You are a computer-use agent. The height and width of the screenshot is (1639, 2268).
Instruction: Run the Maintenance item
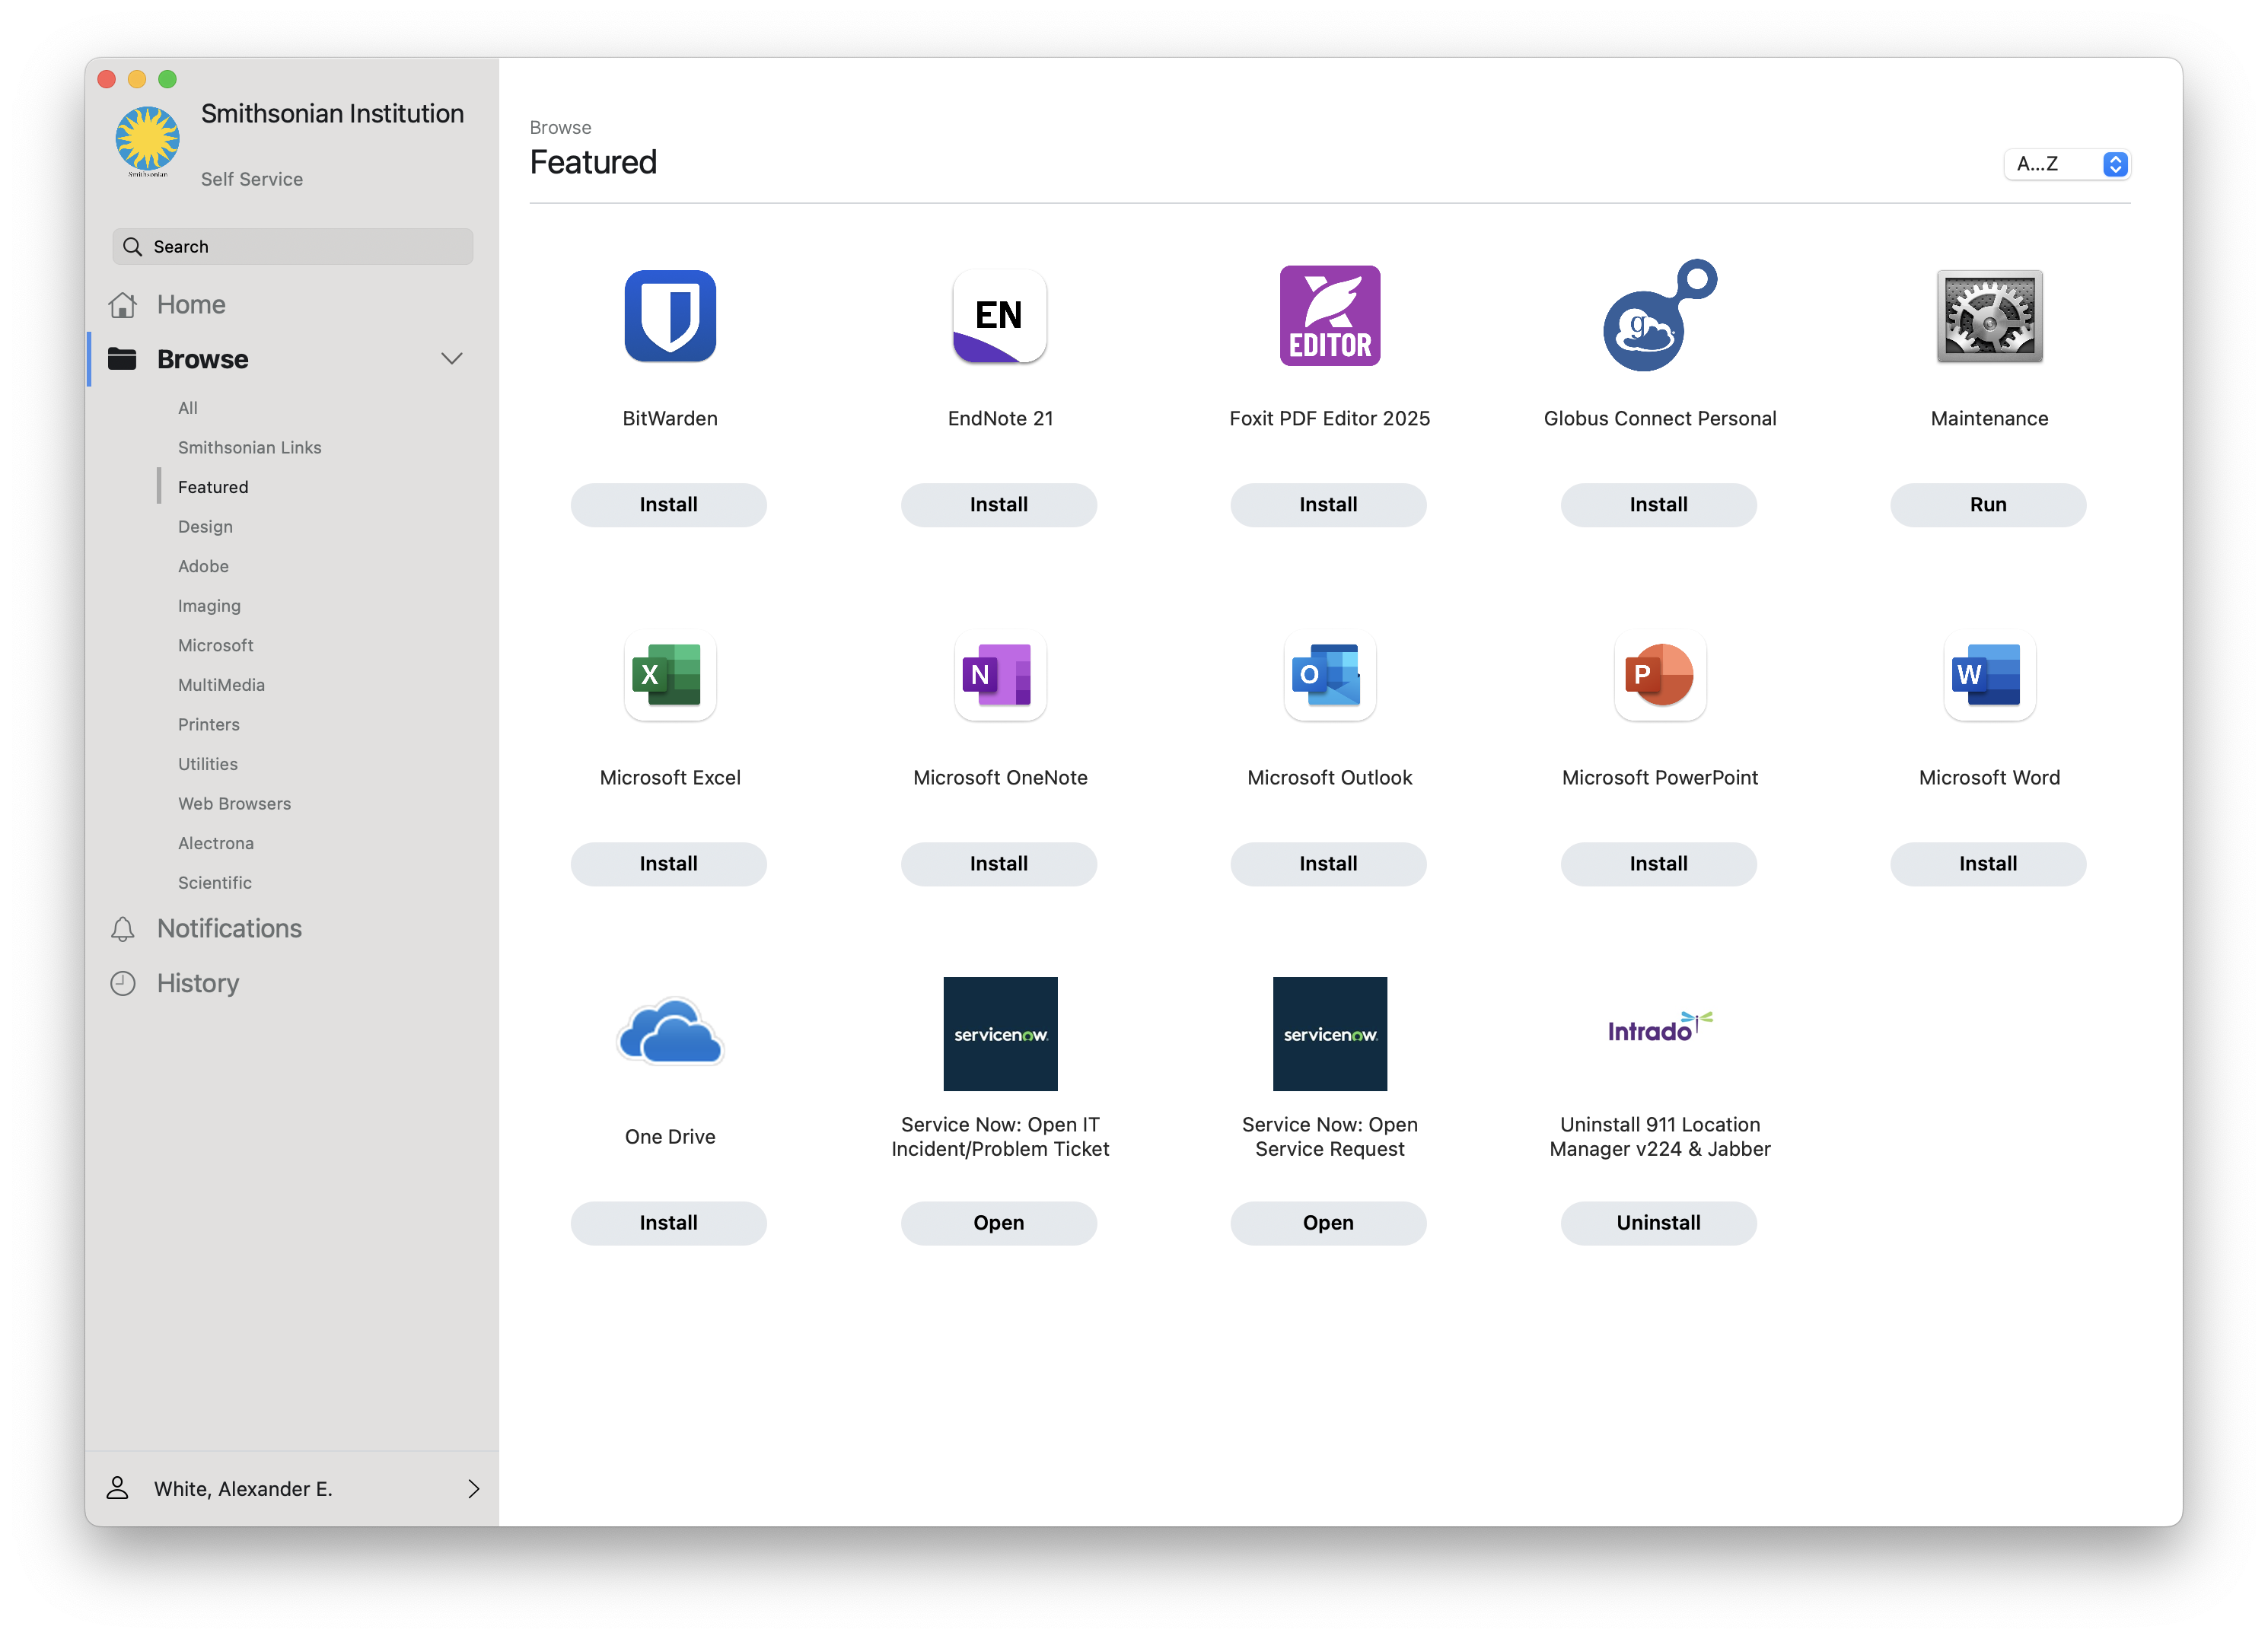pos(1987,504)
